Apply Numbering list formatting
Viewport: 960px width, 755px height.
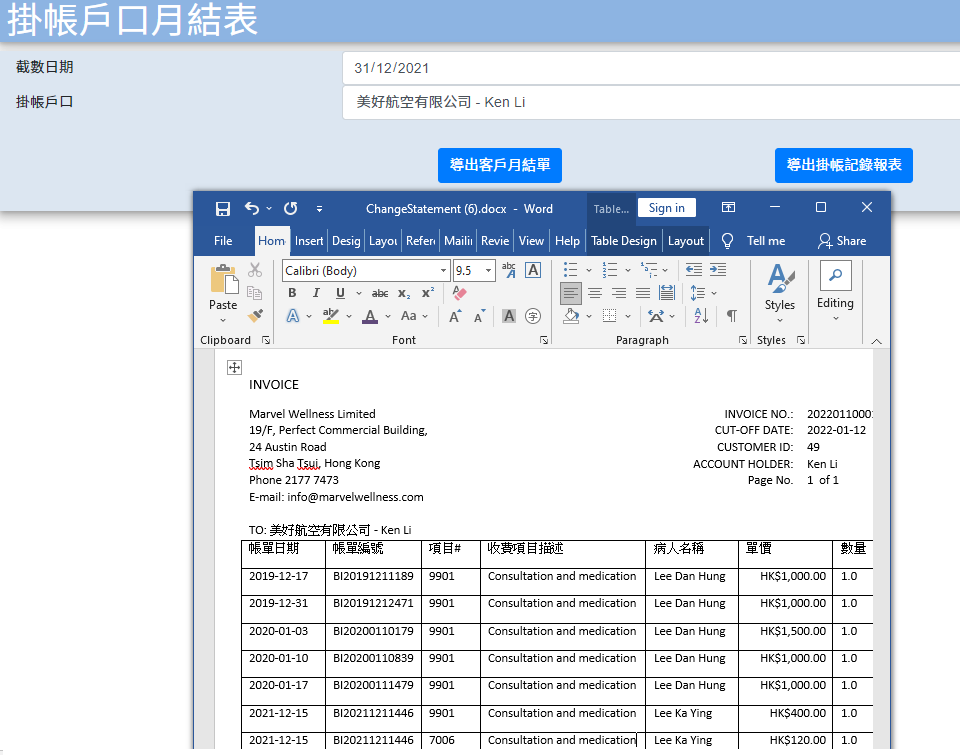coord(610,269)
